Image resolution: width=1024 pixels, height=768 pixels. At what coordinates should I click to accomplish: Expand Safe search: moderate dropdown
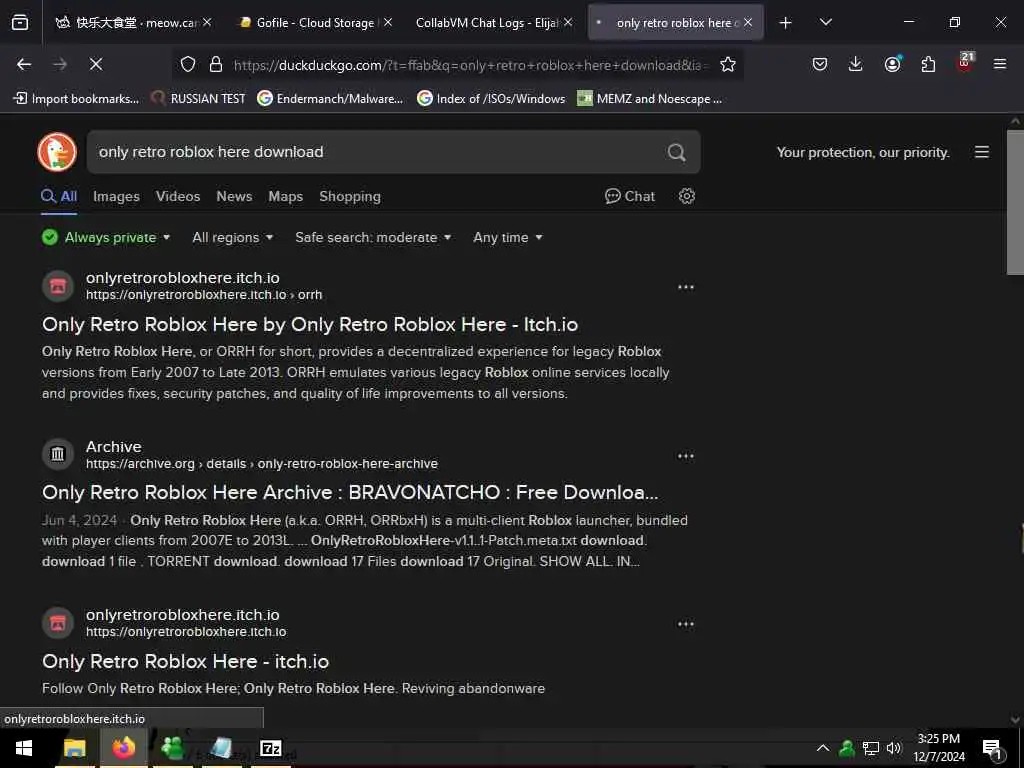coord(373,237)
